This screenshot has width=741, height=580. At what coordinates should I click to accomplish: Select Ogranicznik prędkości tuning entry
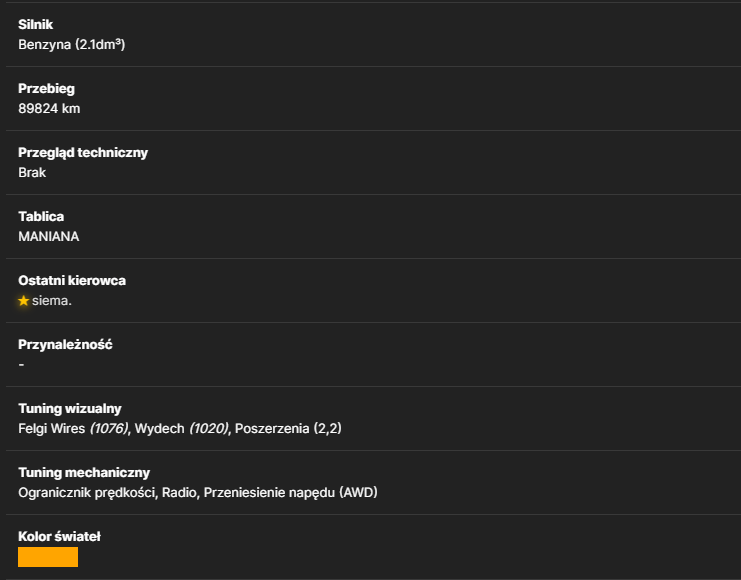tap(87, 493)
